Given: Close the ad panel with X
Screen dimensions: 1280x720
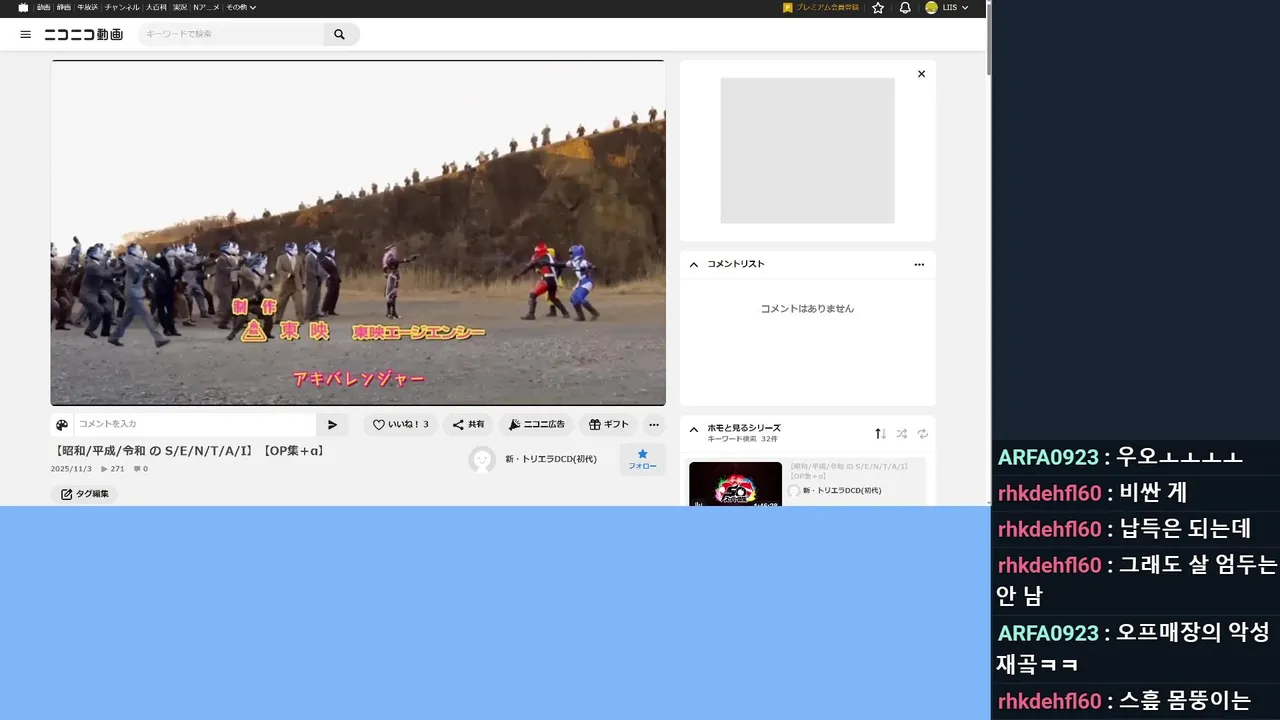Looking at the screenshot, I should 921,74.
